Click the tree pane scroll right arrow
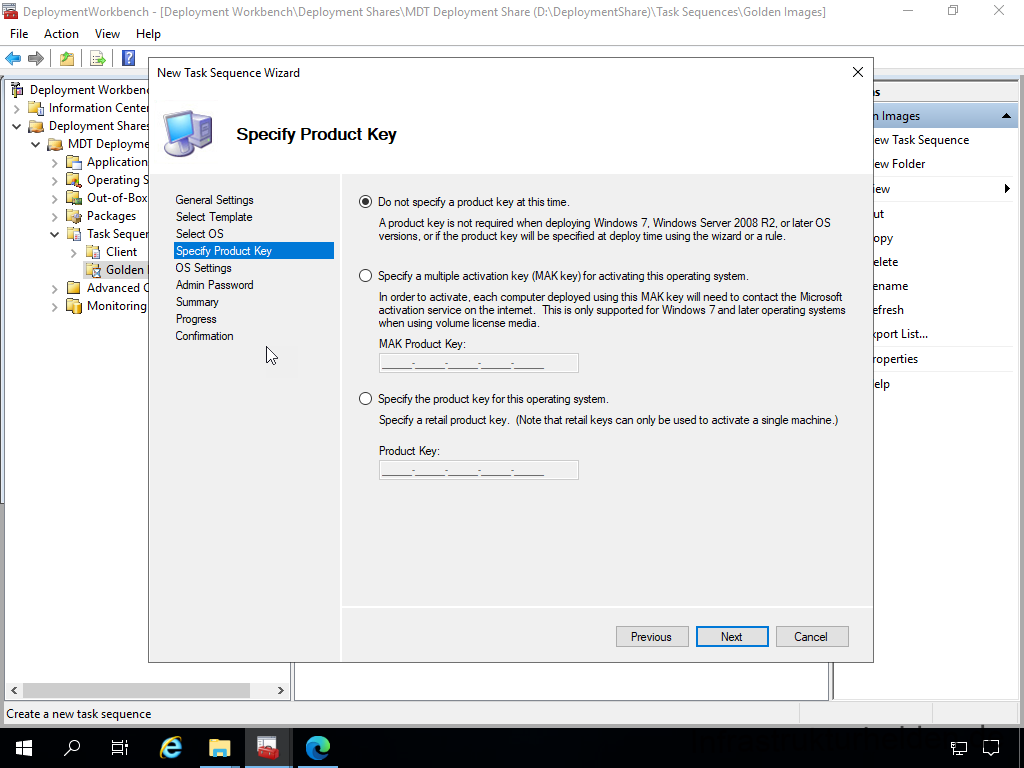This screenshot has width=1024, height=768. click(x=280, y=690)
